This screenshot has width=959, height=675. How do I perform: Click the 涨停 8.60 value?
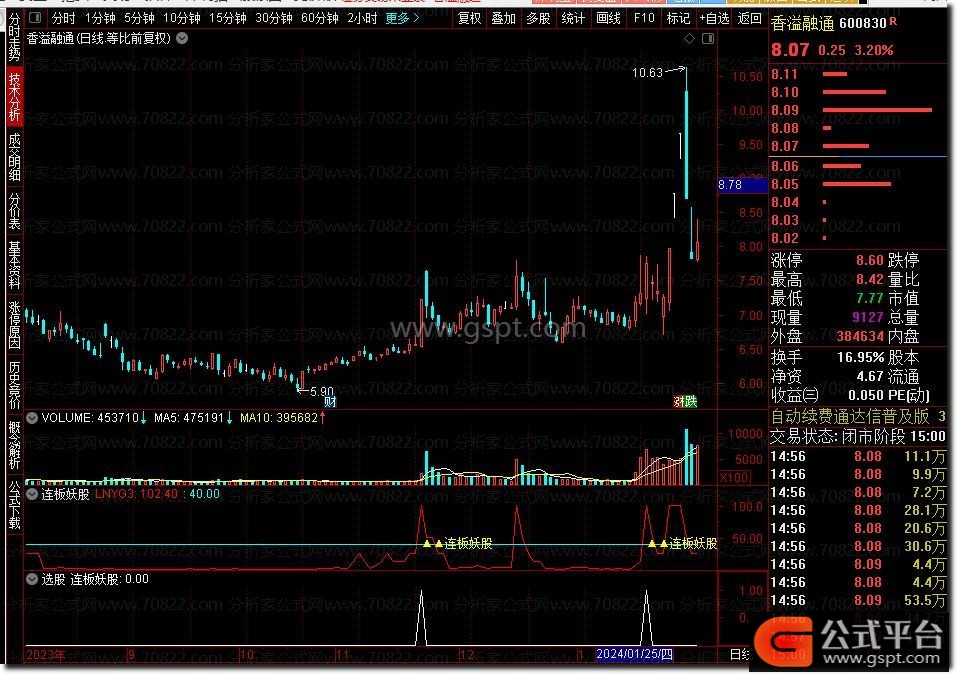tap(870, 260)
